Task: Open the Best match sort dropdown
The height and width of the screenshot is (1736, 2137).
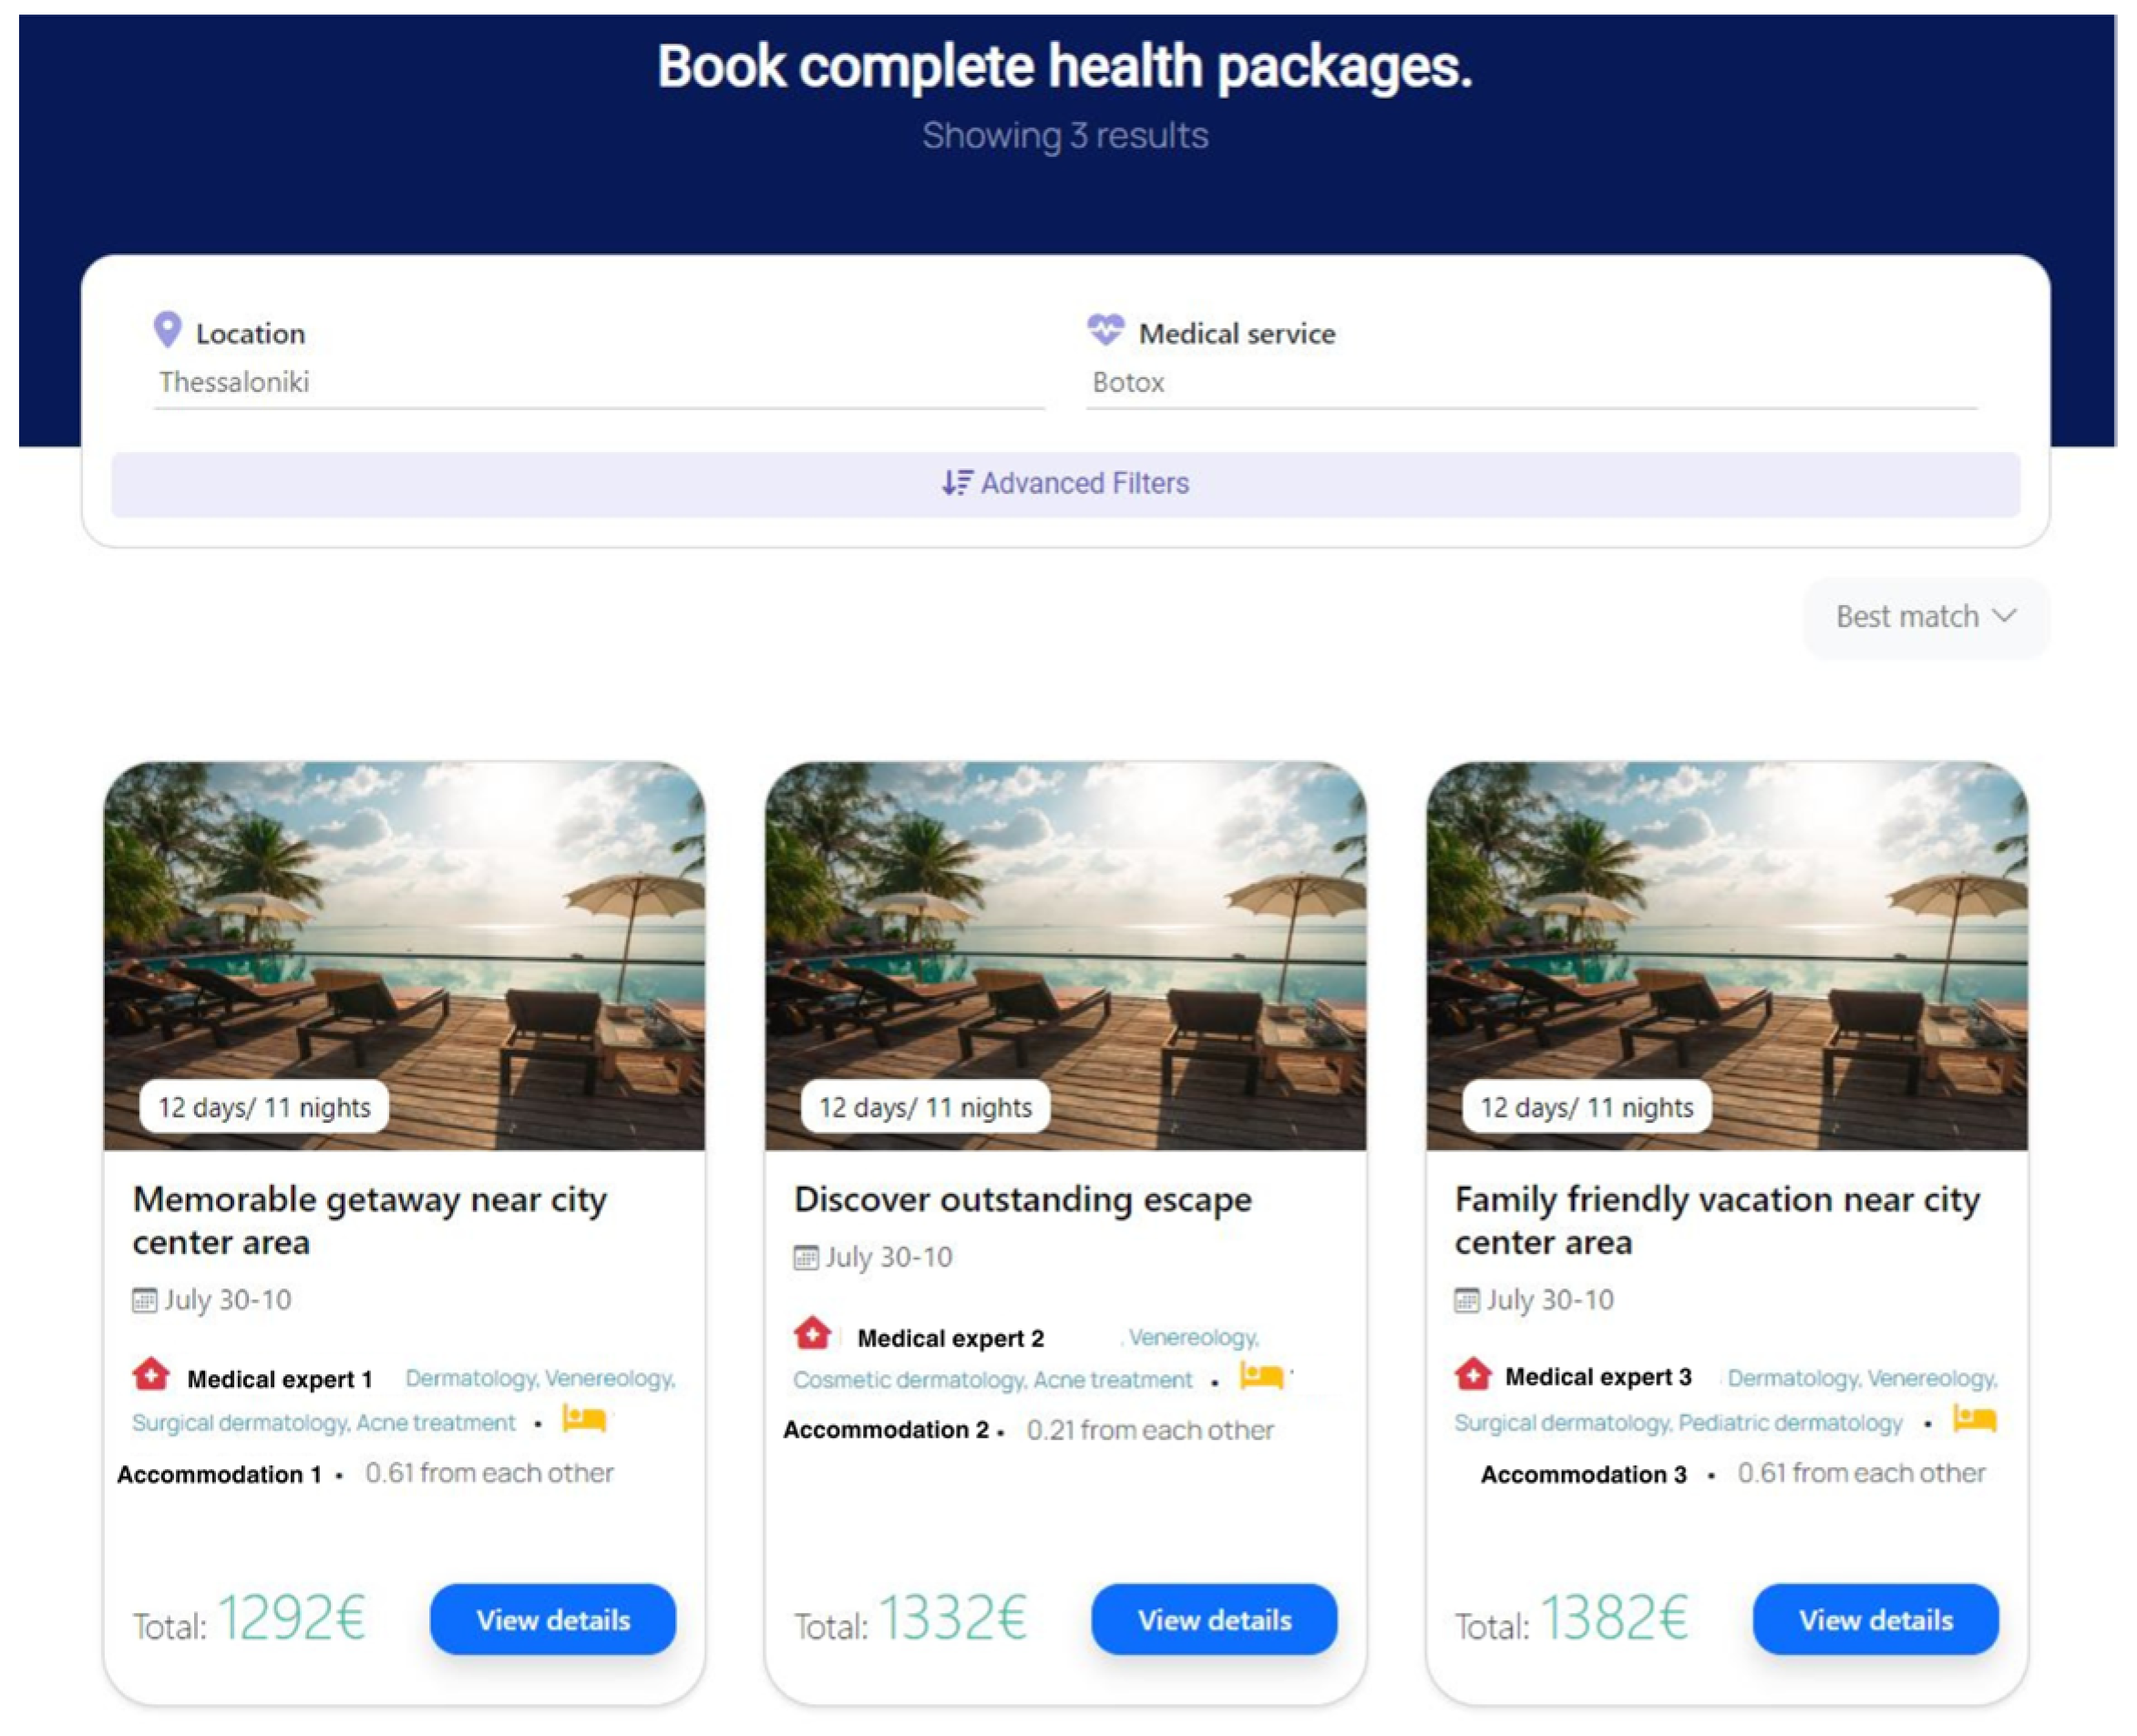Action: pos(1925,617)
